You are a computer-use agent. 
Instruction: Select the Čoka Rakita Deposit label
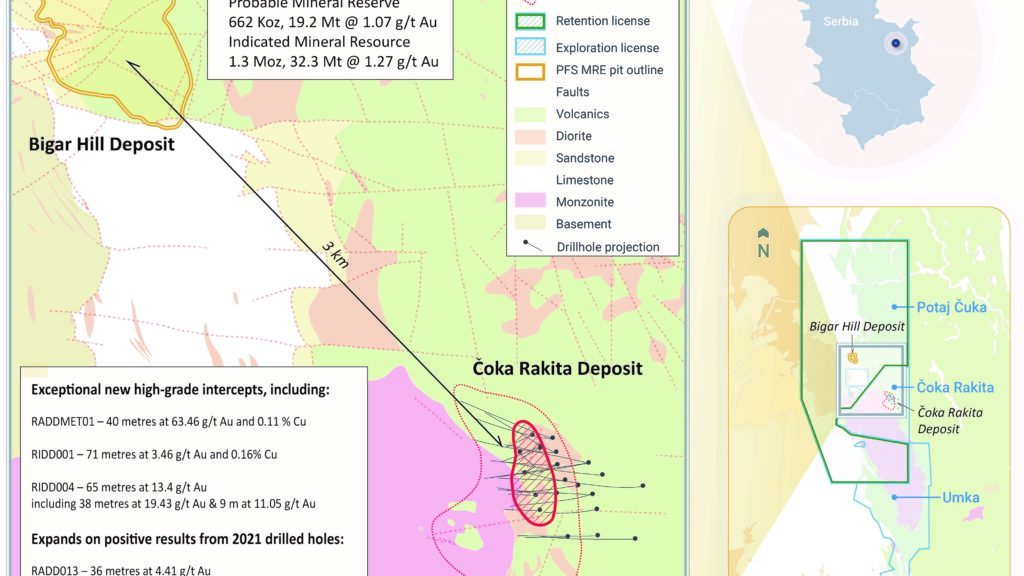pyautogui.click(x=558, y=368)
